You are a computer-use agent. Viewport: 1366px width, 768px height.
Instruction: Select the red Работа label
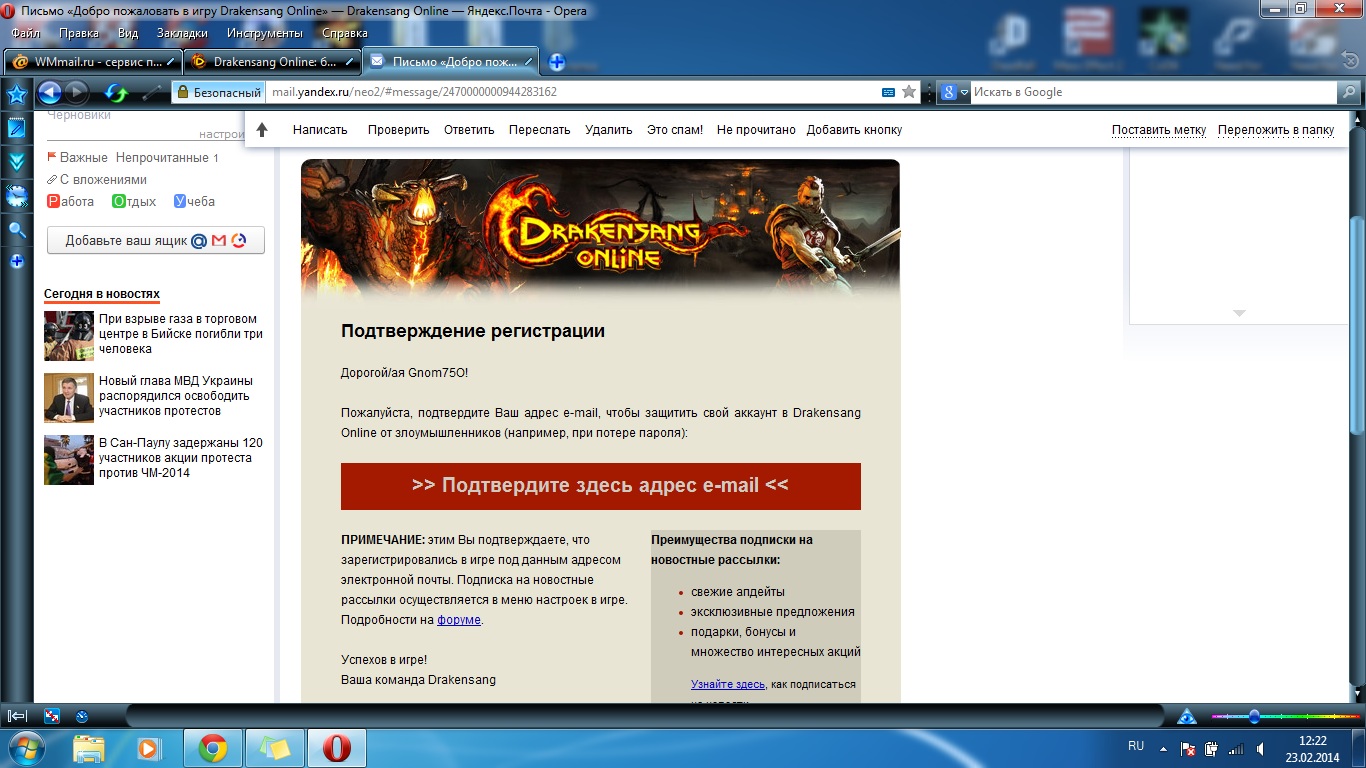(x=71, y=202)
